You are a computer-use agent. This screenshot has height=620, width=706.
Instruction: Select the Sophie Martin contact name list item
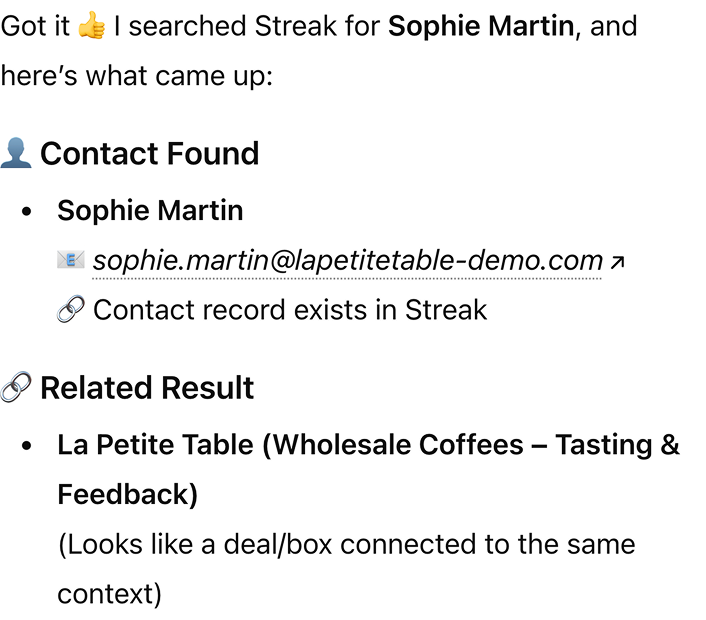coord(150,211)
